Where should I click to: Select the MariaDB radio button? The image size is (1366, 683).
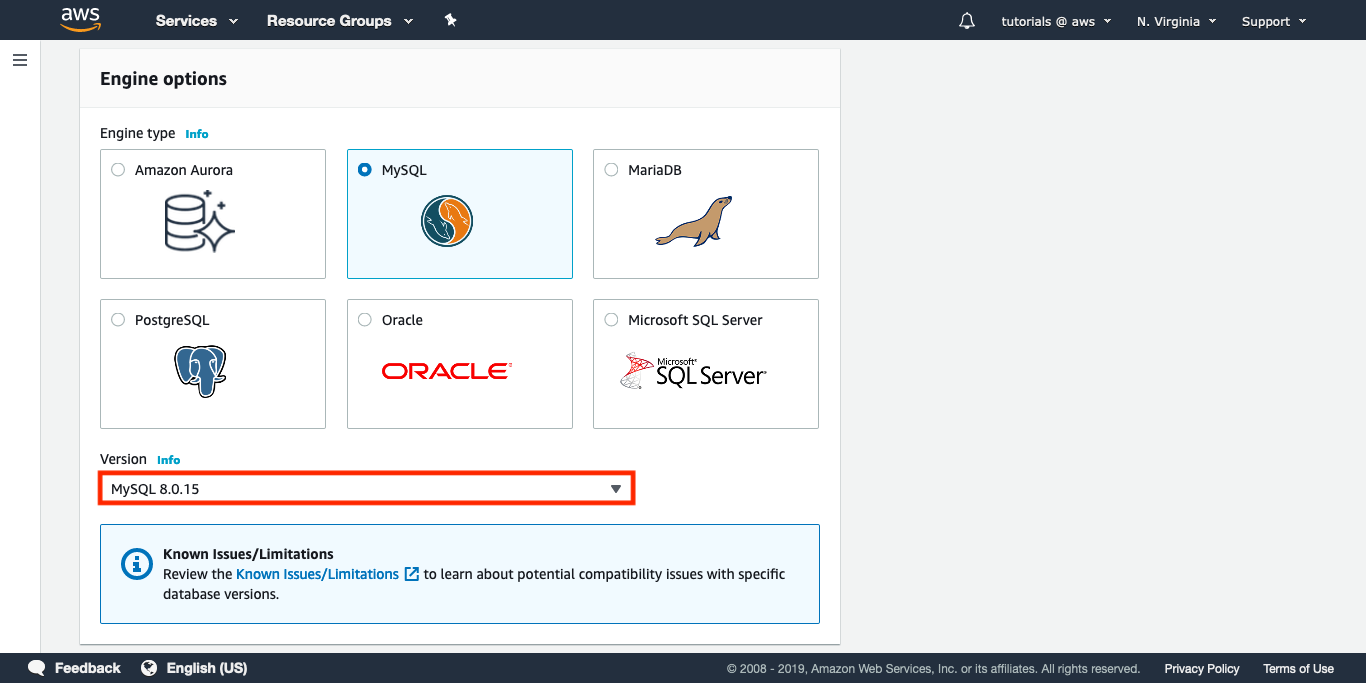[x=611, y=170]
